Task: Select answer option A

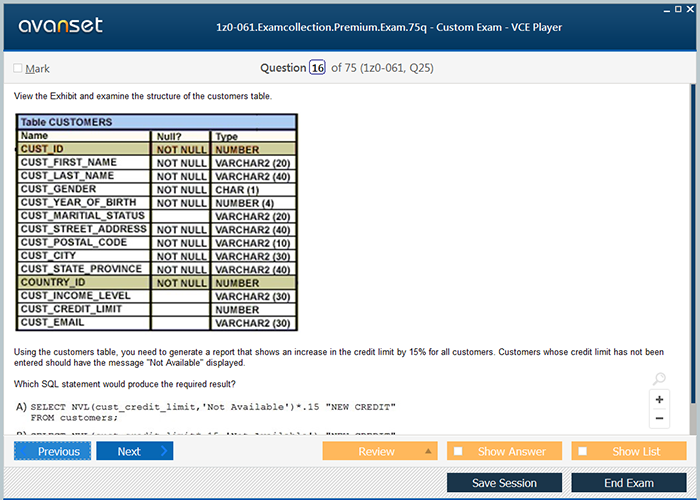Action: tap(21, 407)
